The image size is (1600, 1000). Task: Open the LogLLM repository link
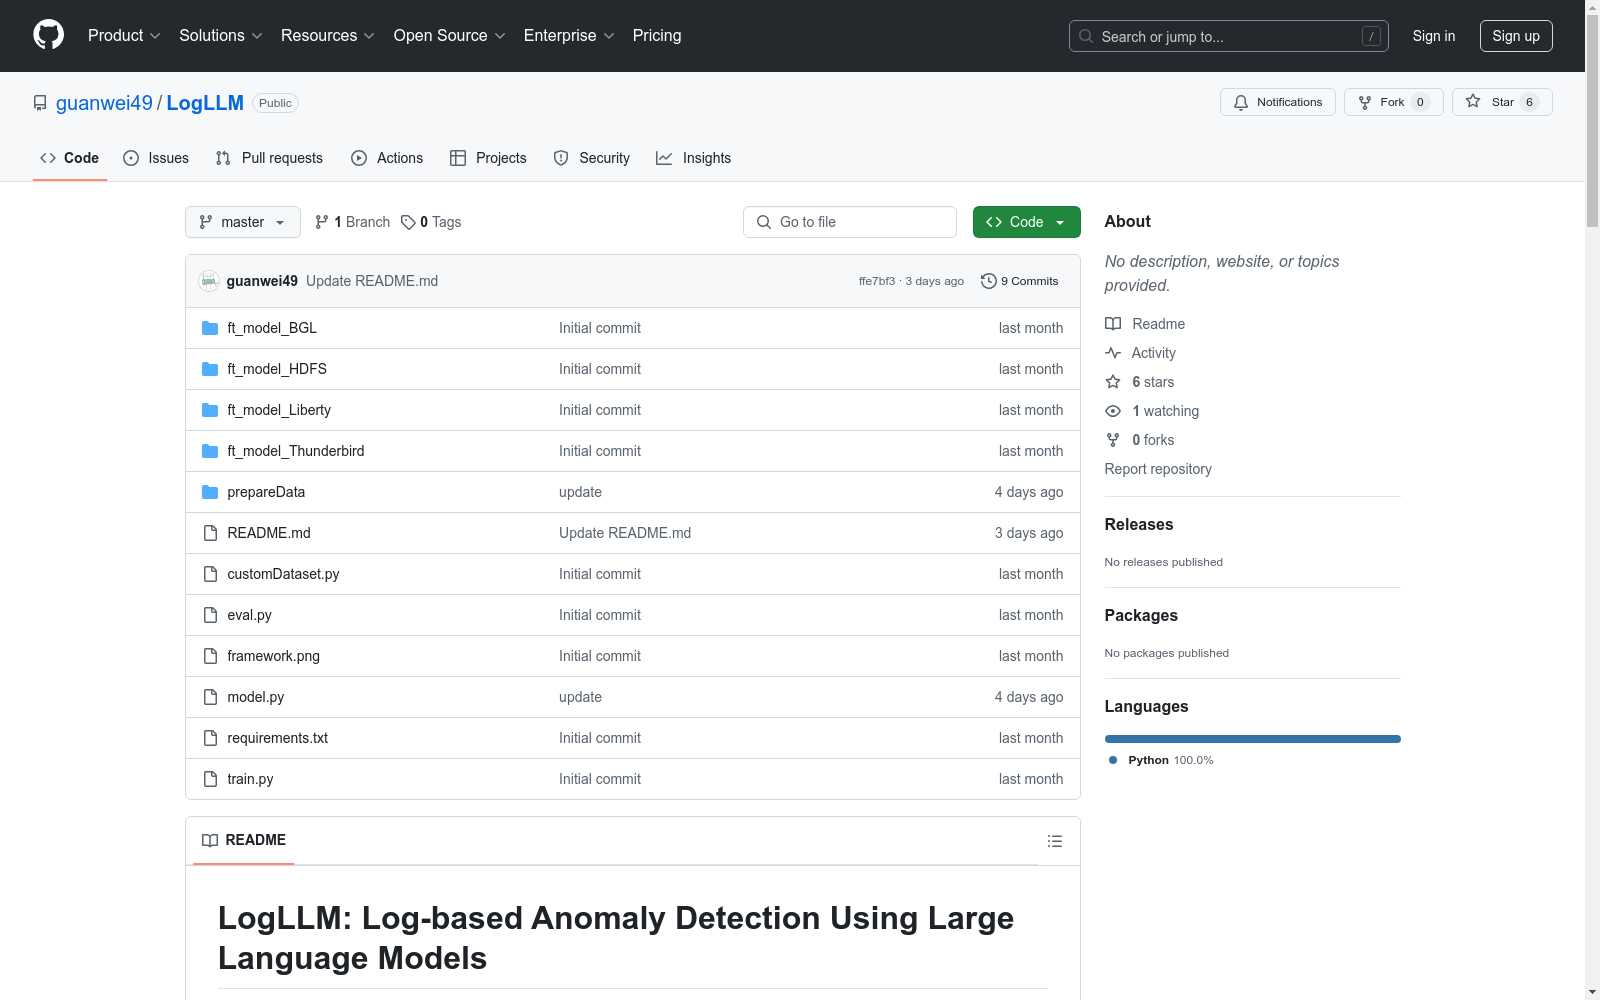coord(205,103)
